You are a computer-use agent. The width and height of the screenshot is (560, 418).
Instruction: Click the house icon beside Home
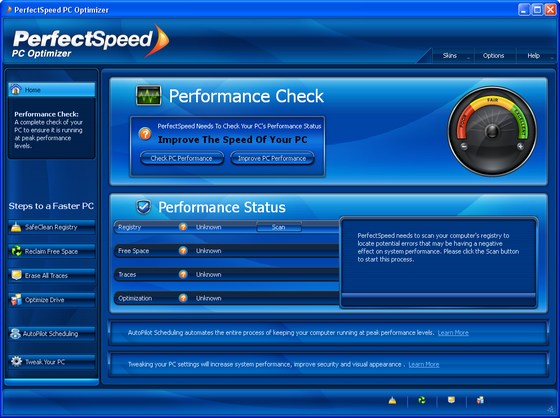point(16,90)
